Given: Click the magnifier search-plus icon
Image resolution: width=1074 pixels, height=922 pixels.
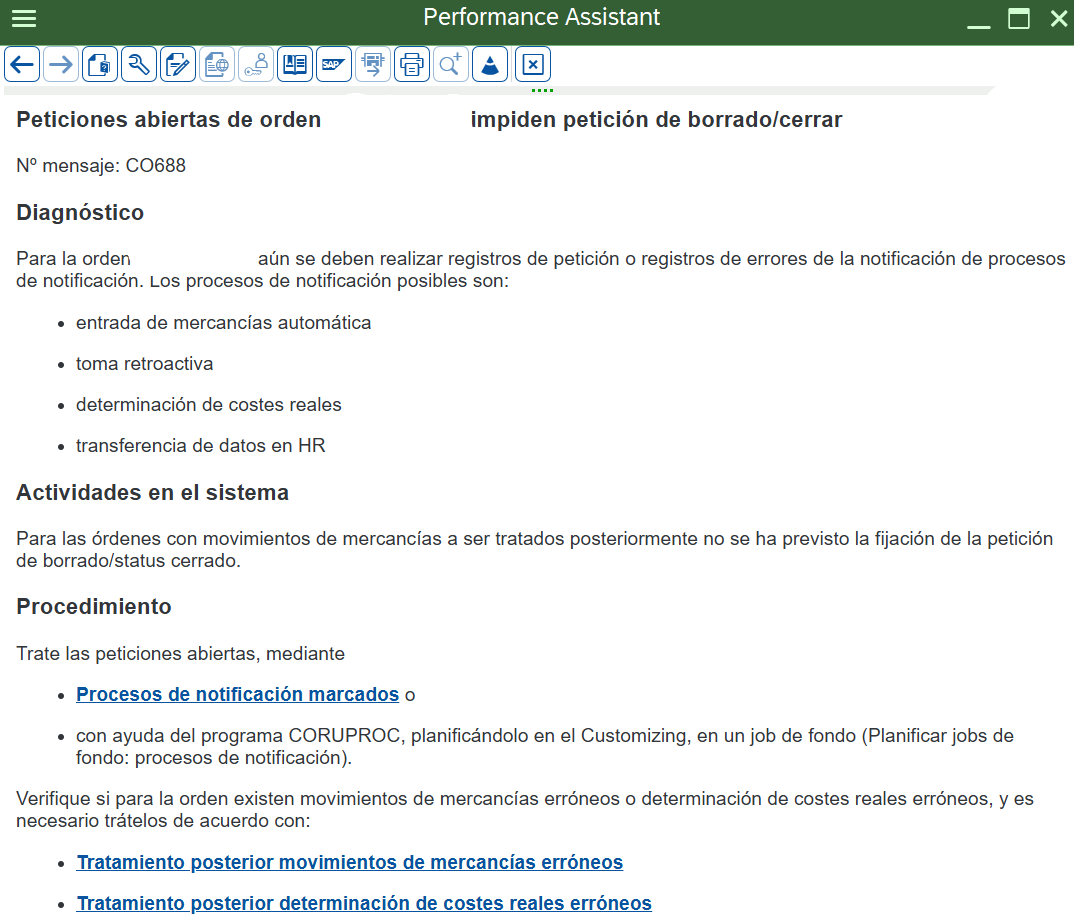Looking at the screenshot, I should 451,65.
